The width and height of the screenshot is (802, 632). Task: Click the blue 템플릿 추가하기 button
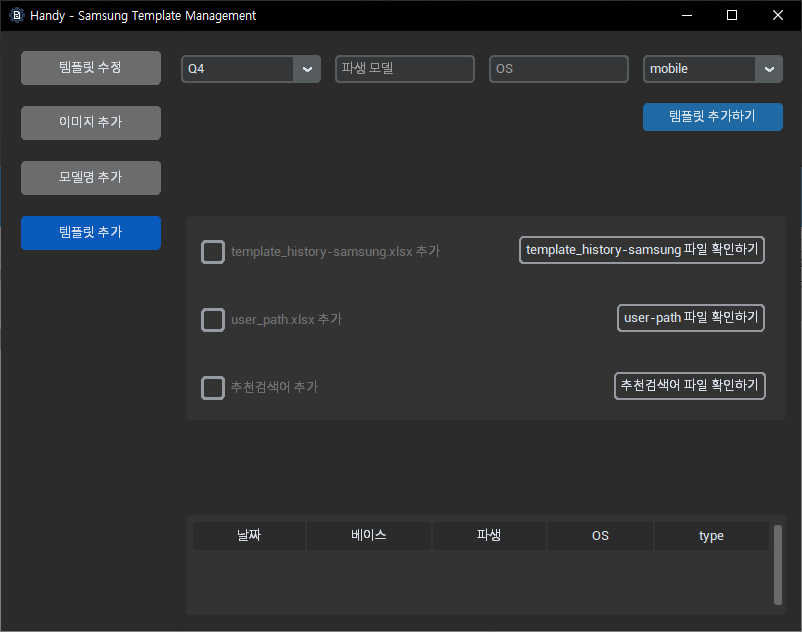coord(712,117)
